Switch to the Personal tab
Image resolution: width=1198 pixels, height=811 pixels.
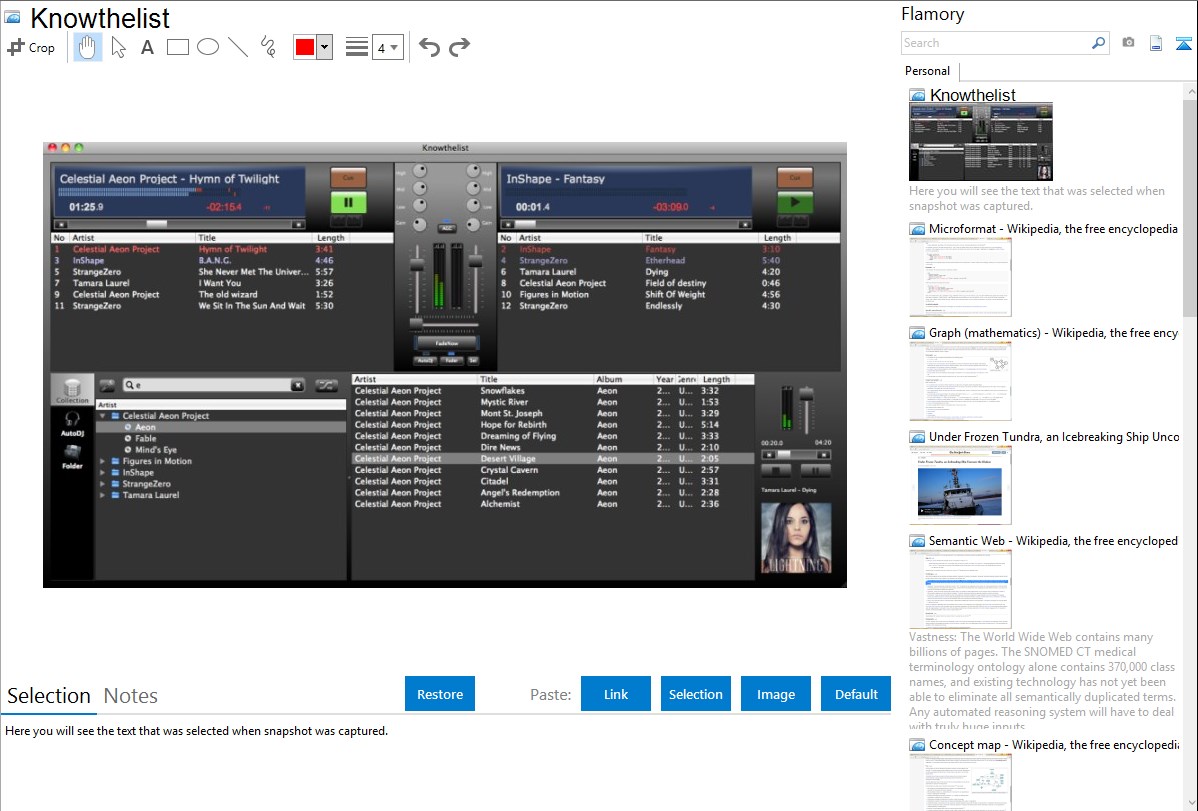pyautogui.click(x=928, y=71)
